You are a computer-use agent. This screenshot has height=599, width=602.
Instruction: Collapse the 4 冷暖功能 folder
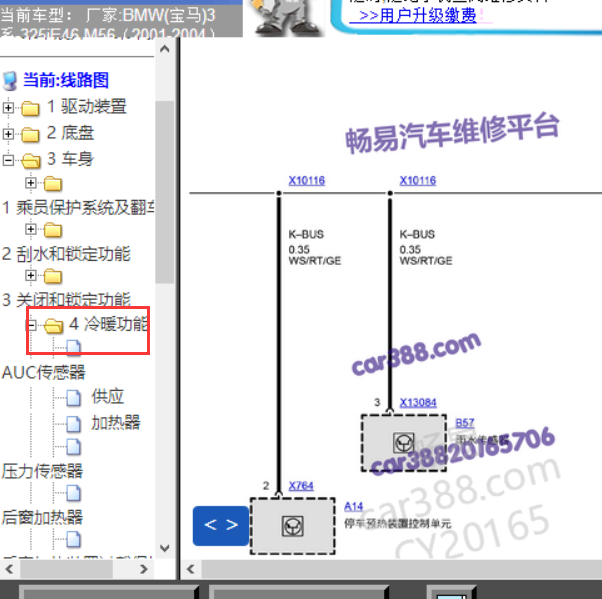(x=31, y=326)
